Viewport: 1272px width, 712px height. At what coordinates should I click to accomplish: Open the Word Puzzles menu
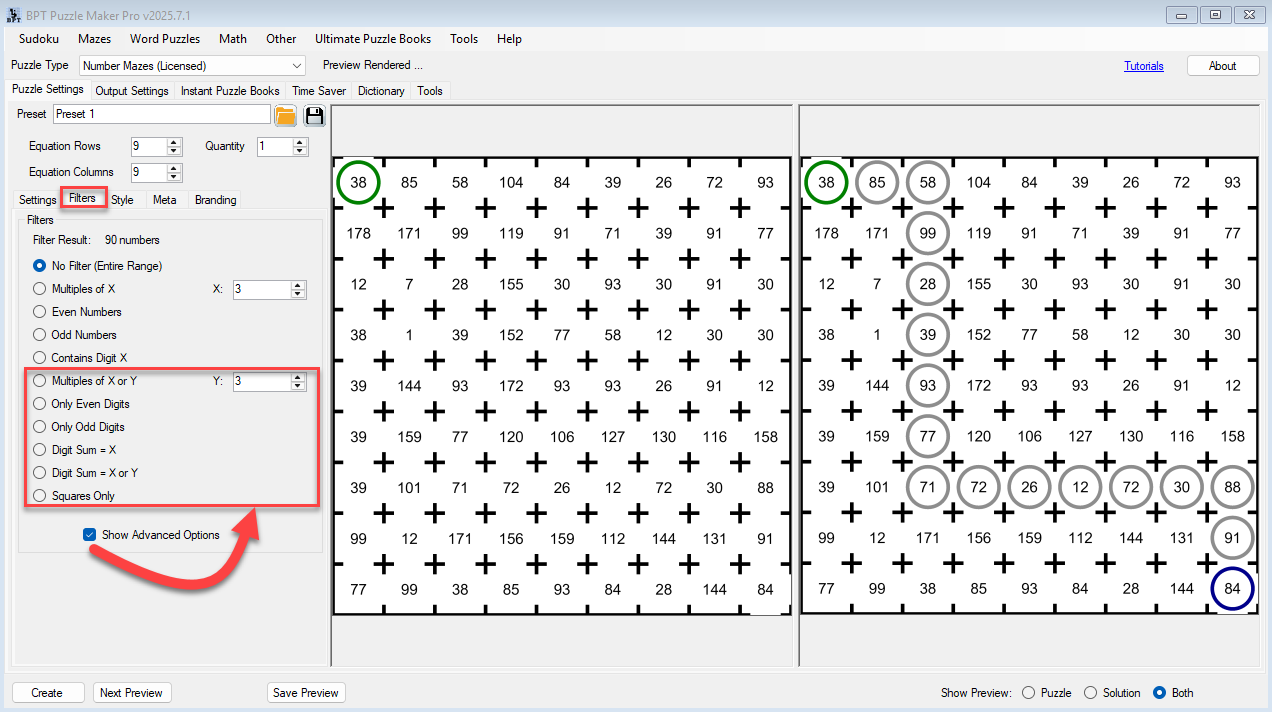[165, 39]
